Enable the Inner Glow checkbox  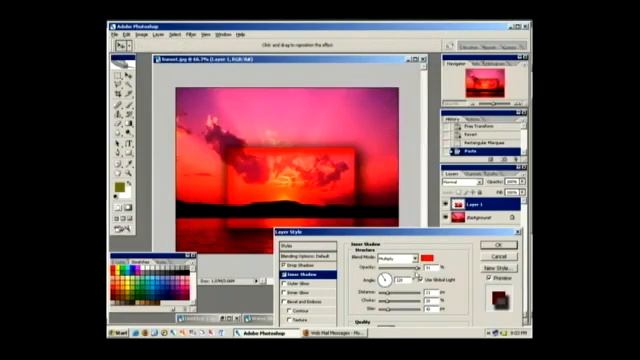tap(284, 293)
